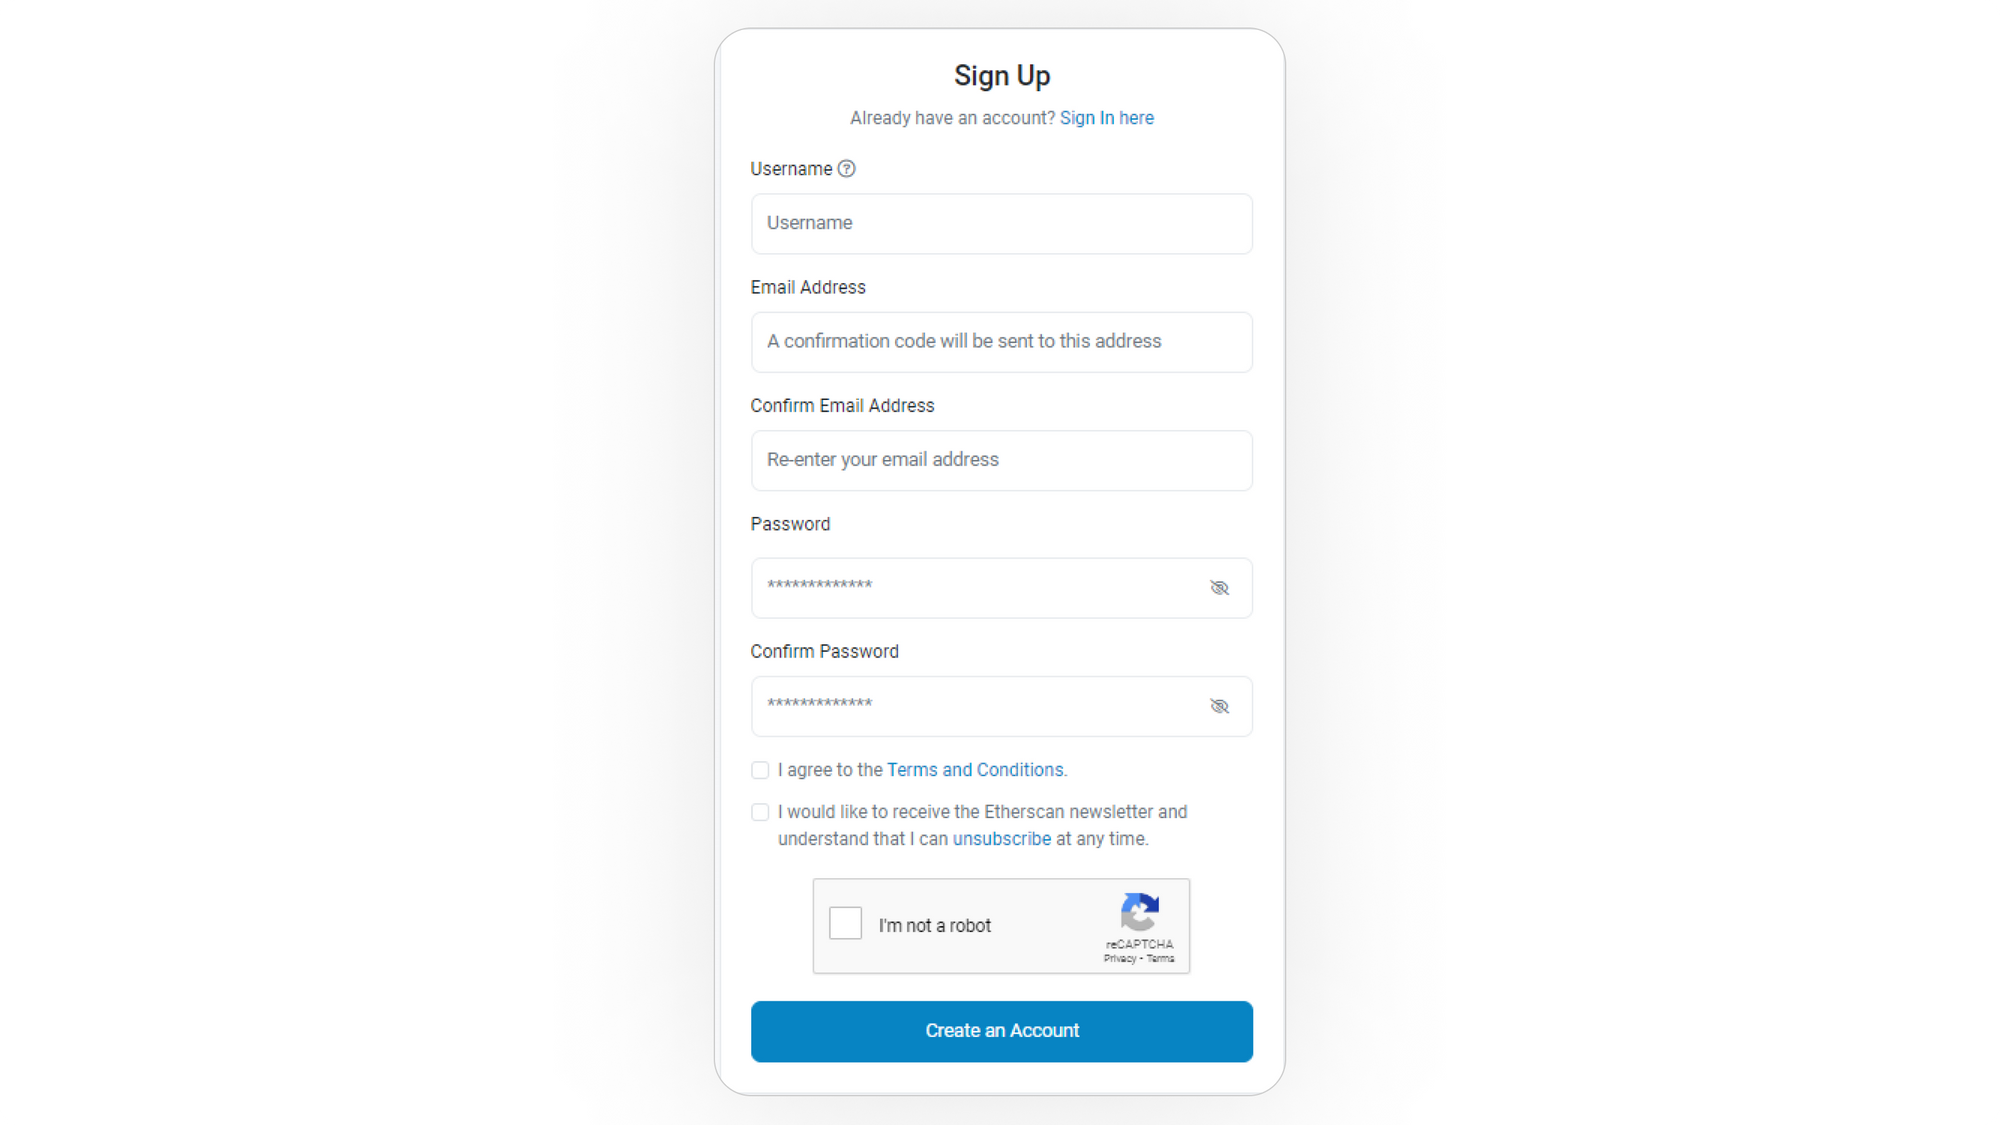
Task: Select the Confirm Email Address field
Action: point(1001,460)
